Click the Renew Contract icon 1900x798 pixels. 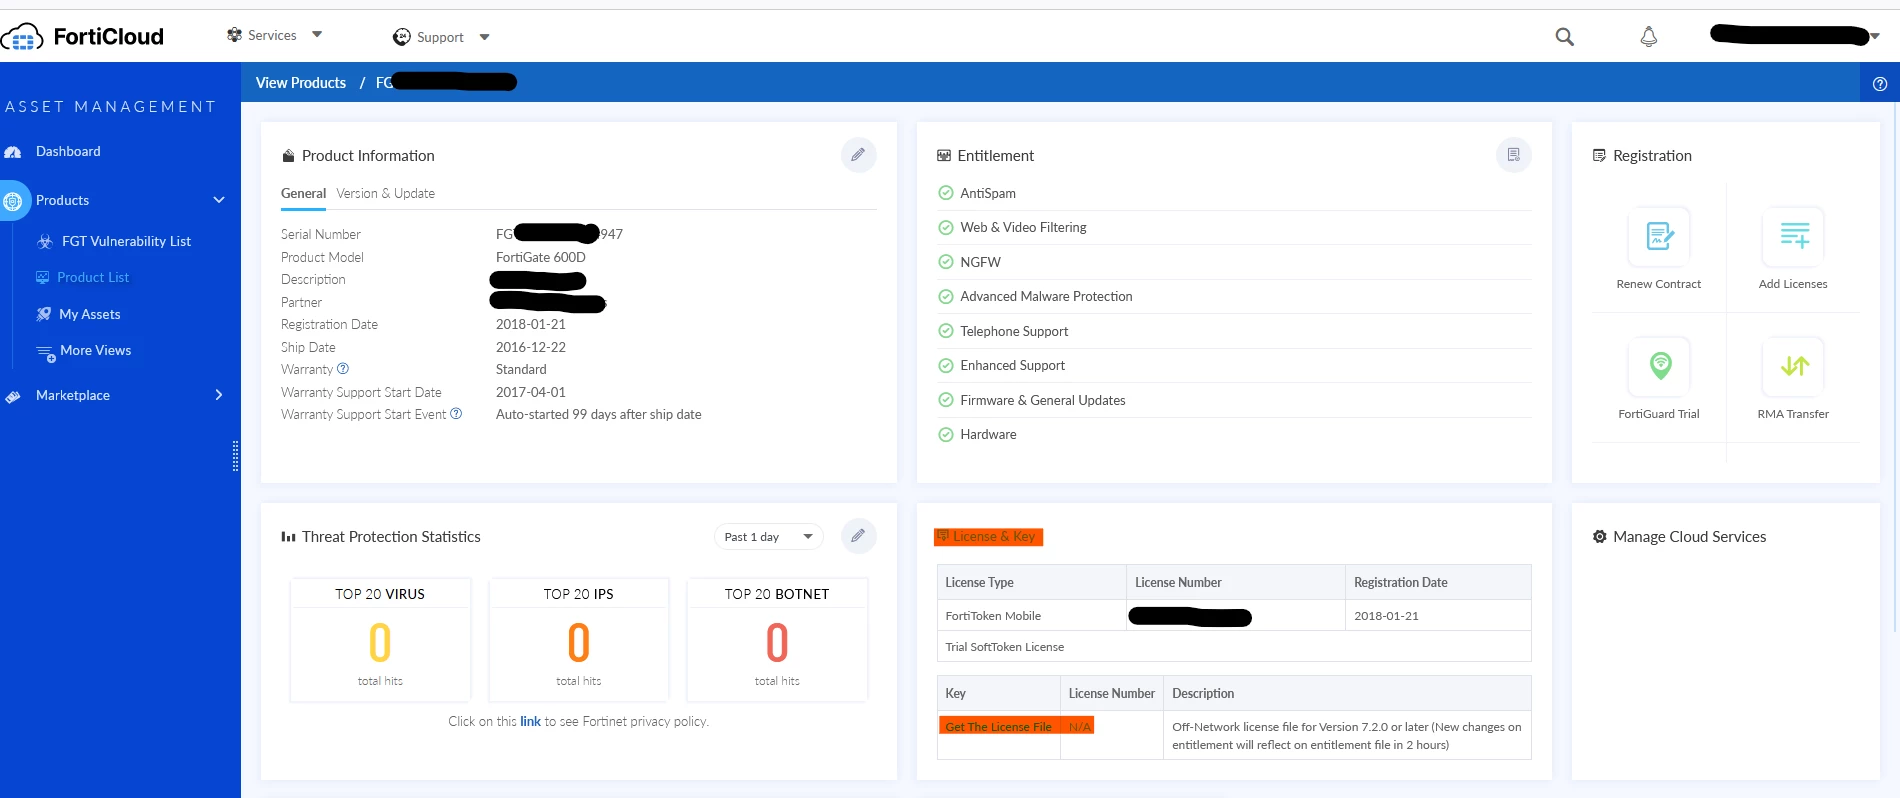point(1660,236)
